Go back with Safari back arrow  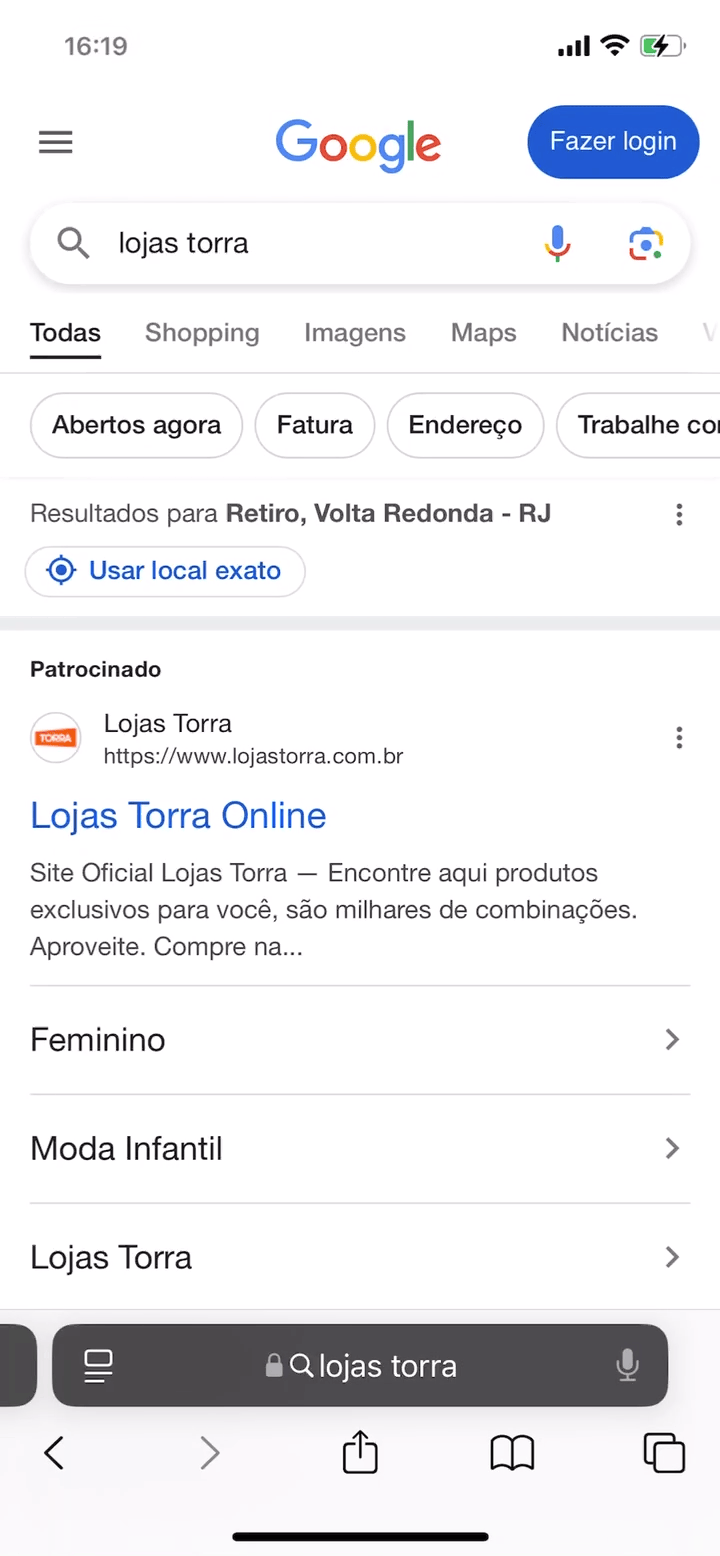[54, 1452]
